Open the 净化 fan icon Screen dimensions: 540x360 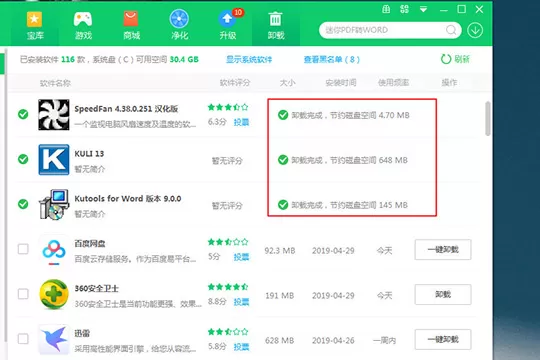pyautogui.click(x=179, y=25)
